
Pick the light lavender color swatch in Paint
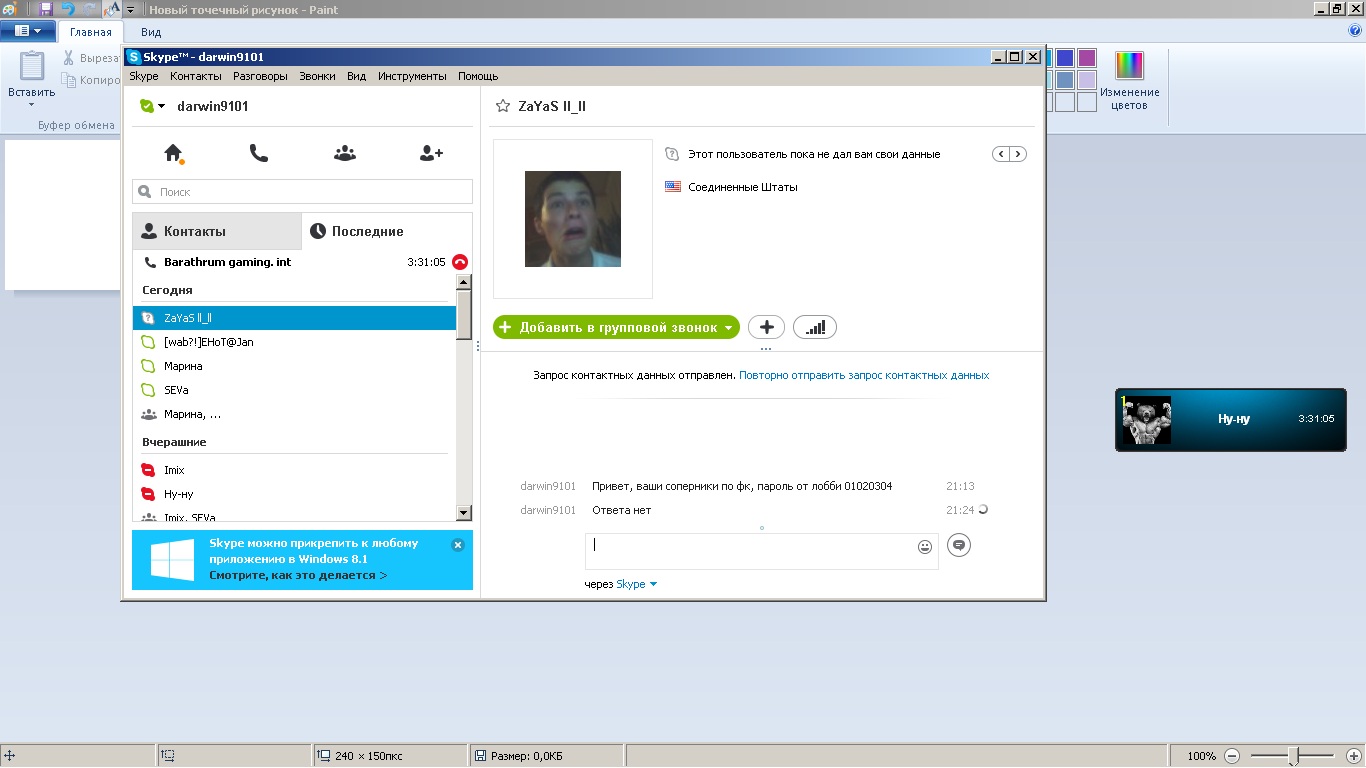[1087, 80]
